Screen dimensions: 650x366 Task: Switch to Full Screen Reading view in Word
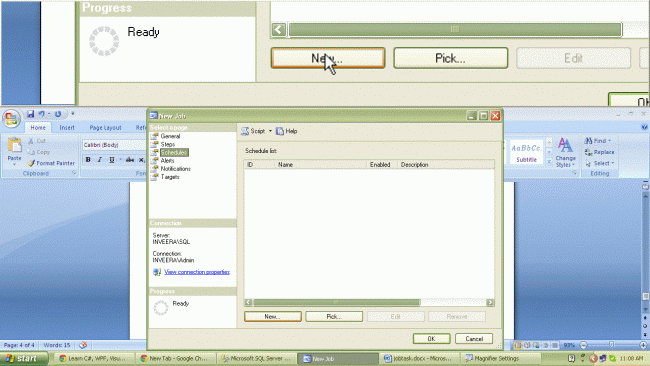coord(527,345)
